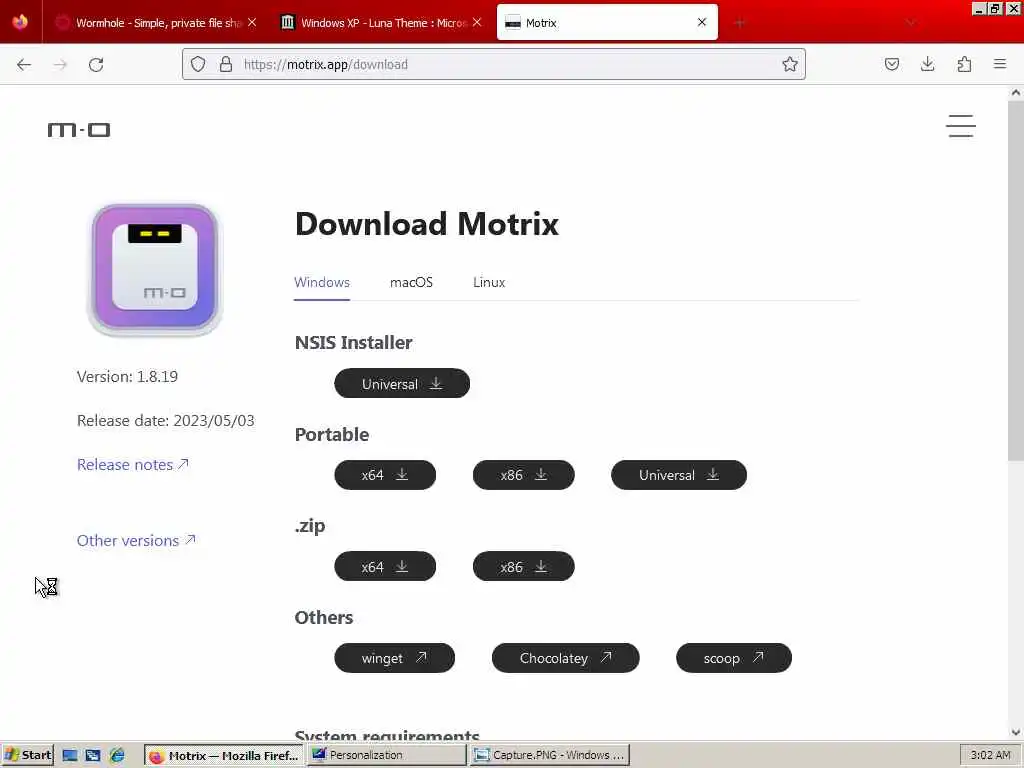Click Motrix Firefox taskbar button
Image resolution: width=1024 pixels, height=768 pixels.
(x=223, y=756)
